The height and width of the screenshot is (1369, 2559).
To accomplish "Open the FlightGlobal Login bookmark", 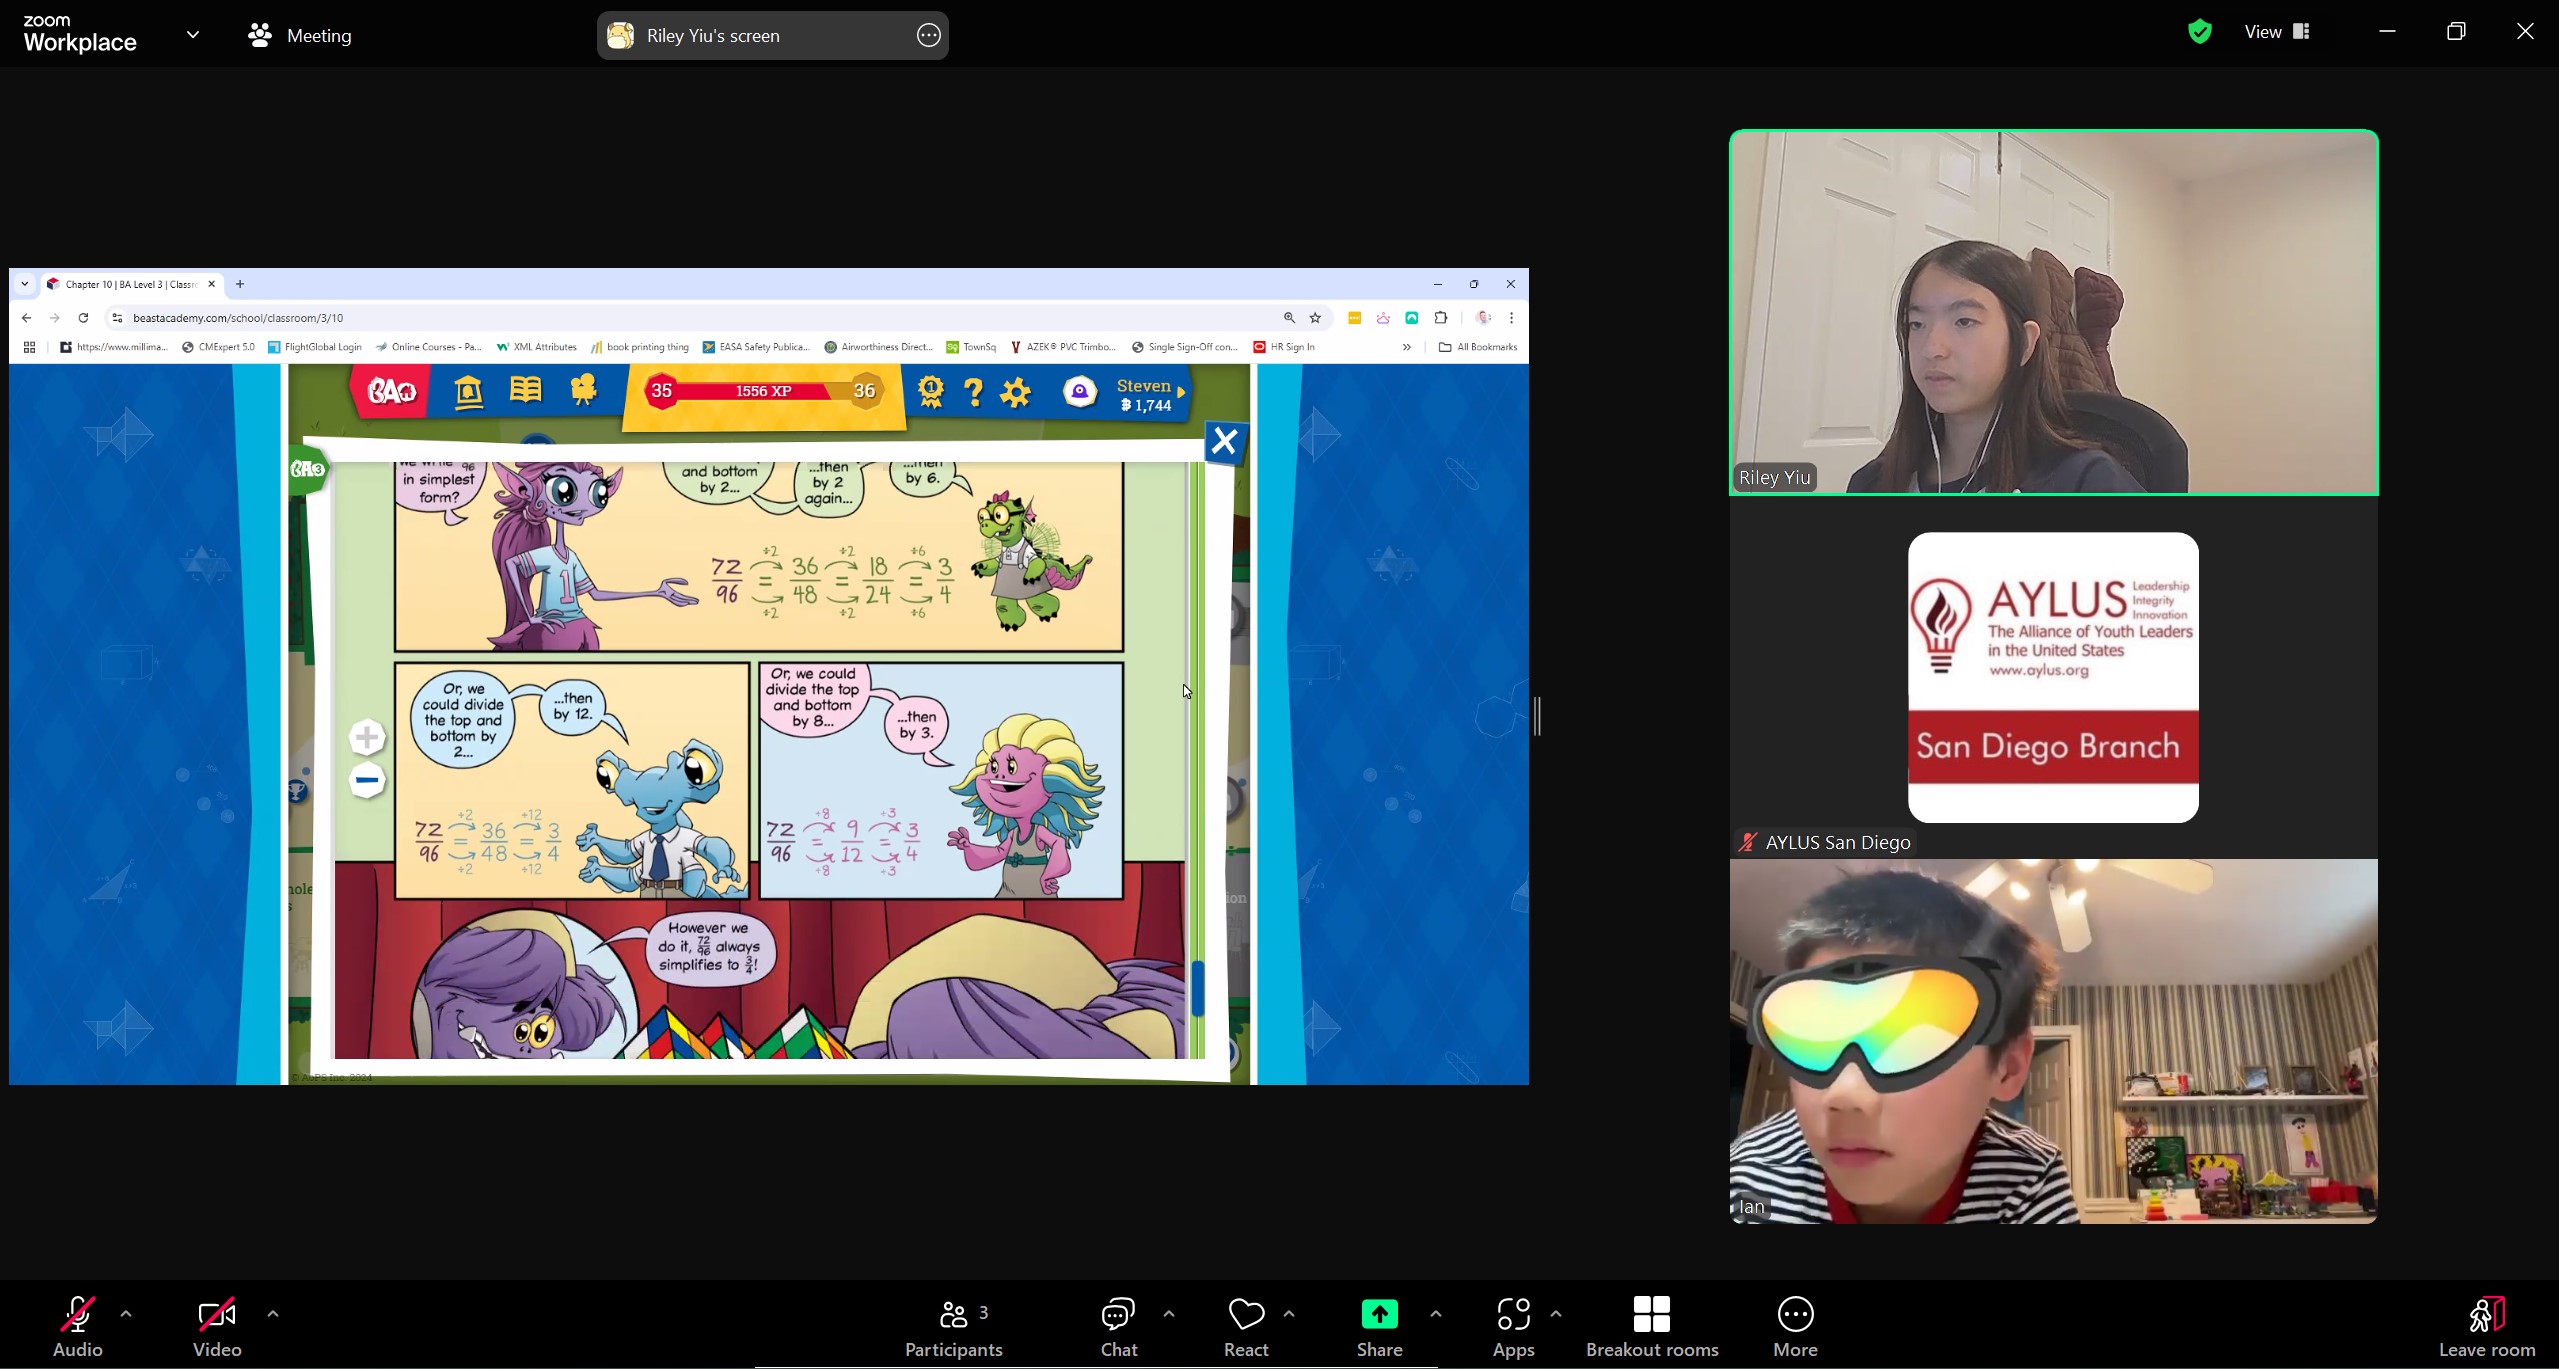I will pos(315,347).
